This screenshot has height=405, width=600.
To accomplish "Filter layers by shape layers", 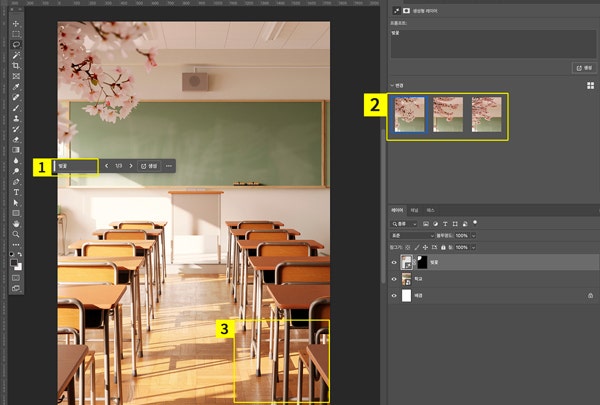I will [455, 224].
